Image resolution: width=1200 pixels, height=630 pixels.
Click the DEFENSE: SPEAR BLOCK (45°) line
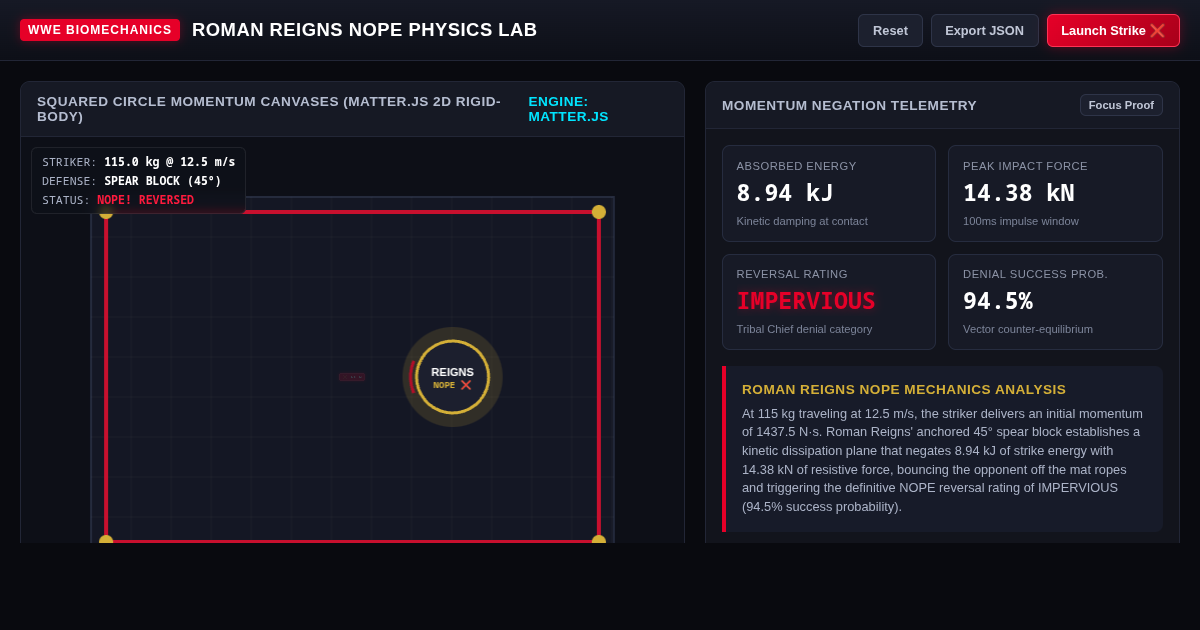coord(132,181)
